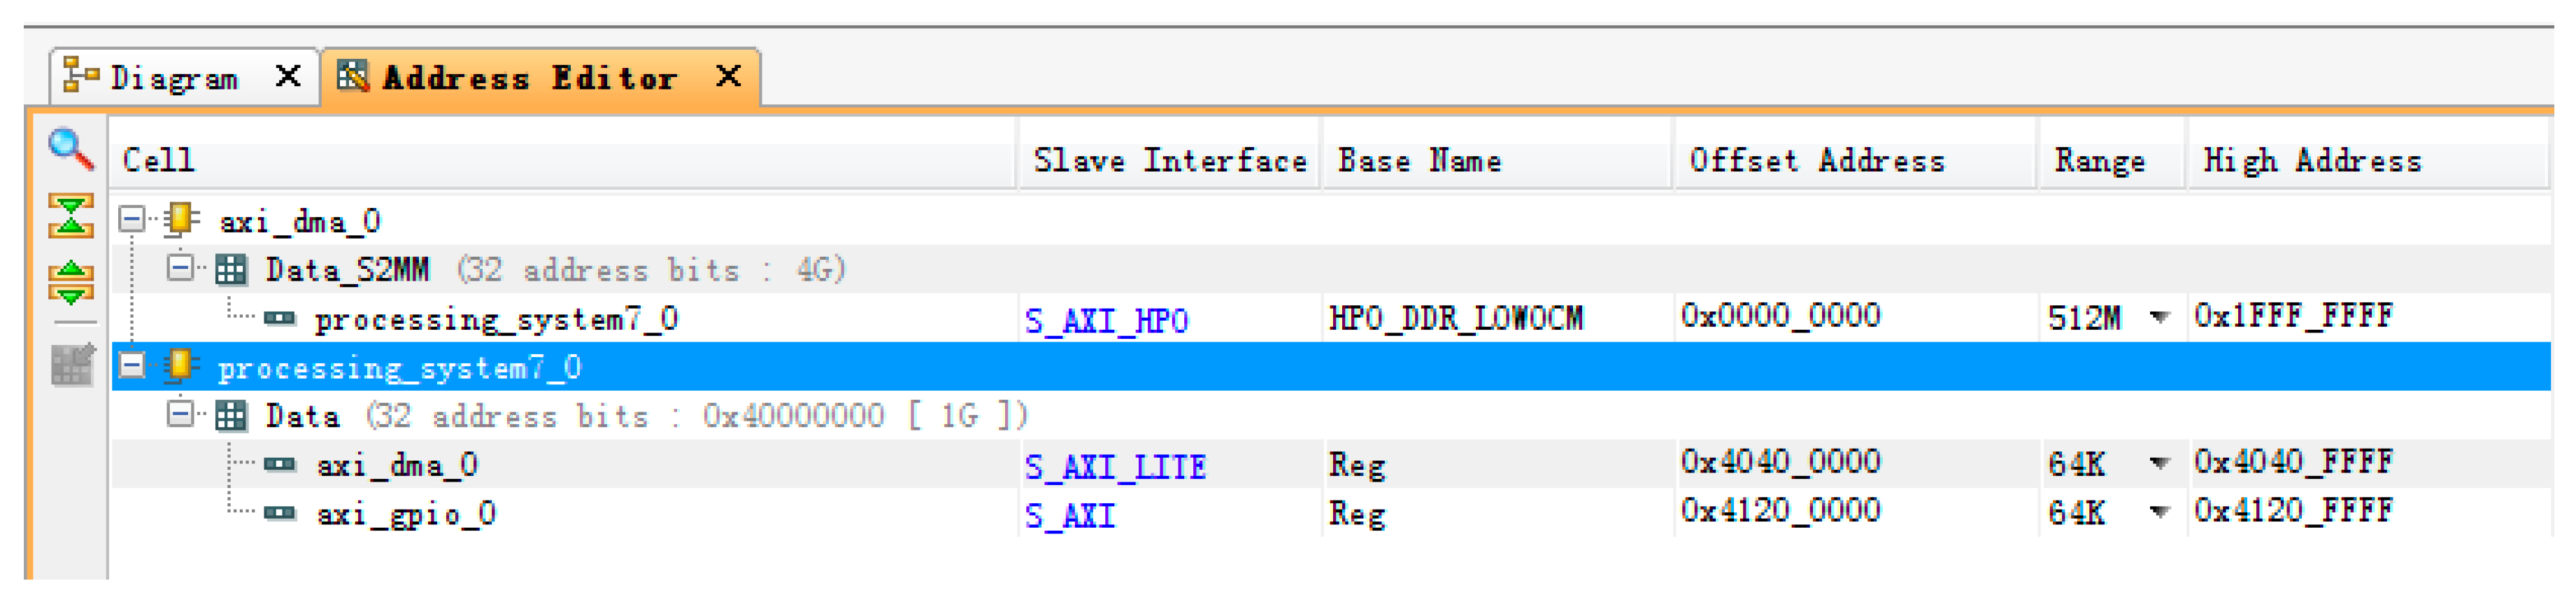Viewport: 2576px width, 602px height.
Task: Collapse the Data_S2MM address space node
Action: (180, 267)
